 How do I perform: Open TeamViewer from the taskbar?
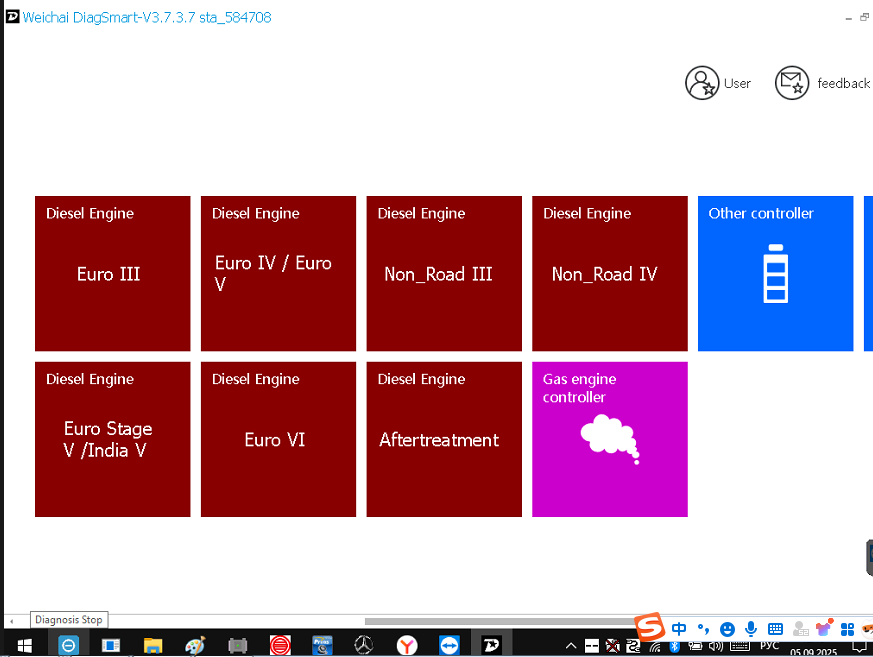click(449, 645)
